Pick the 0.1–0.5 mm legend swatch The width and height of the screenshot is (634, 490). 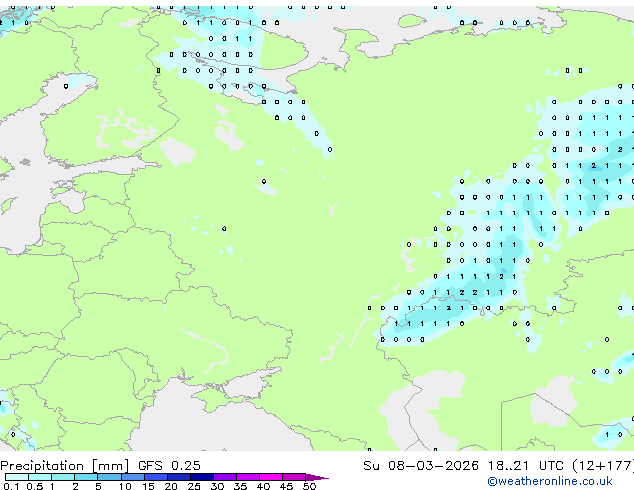click(x=17, y=477)
